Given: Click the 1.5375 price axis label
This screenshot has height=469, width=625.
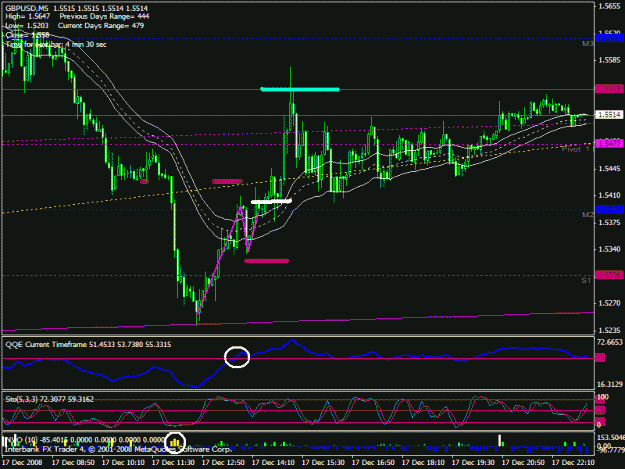Looking at the screenshot, I should (x=609, y=222).
